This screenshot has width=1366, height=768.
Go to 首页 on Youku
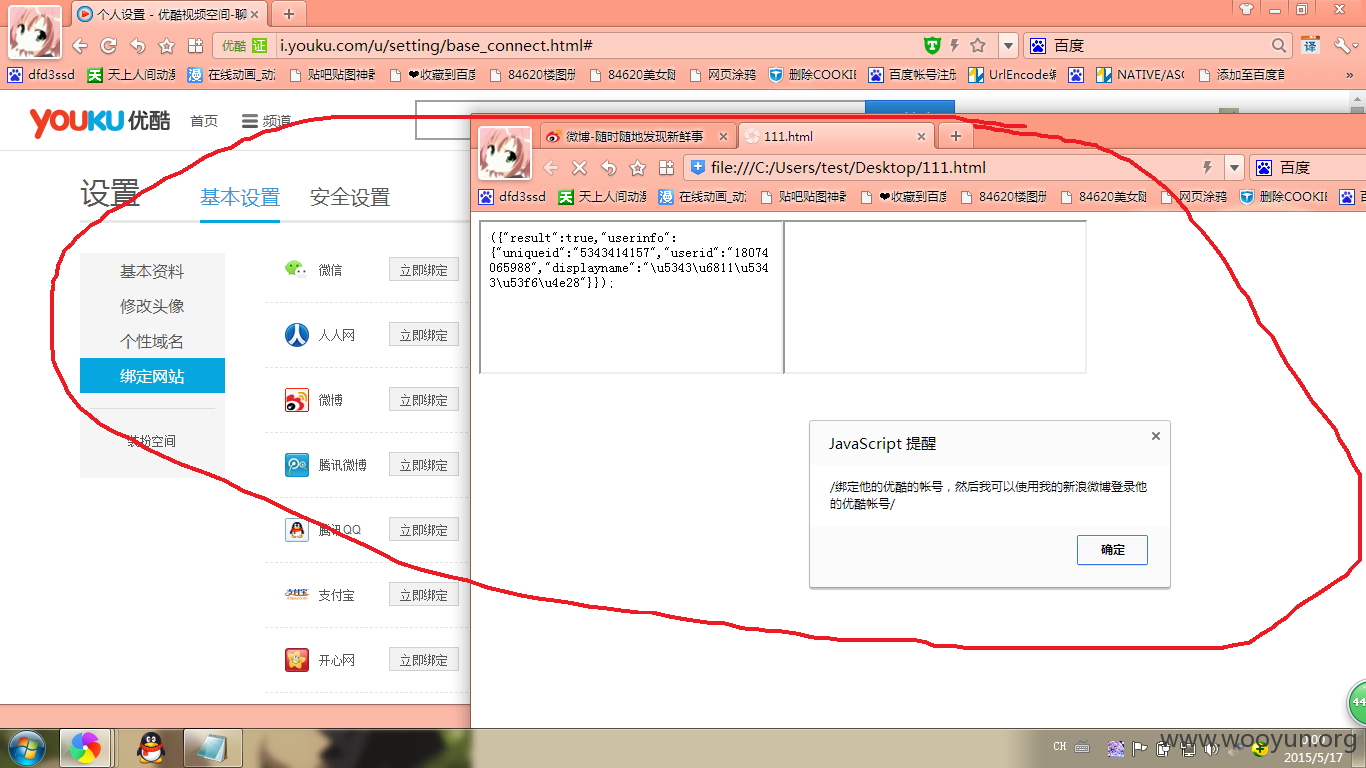204,121
